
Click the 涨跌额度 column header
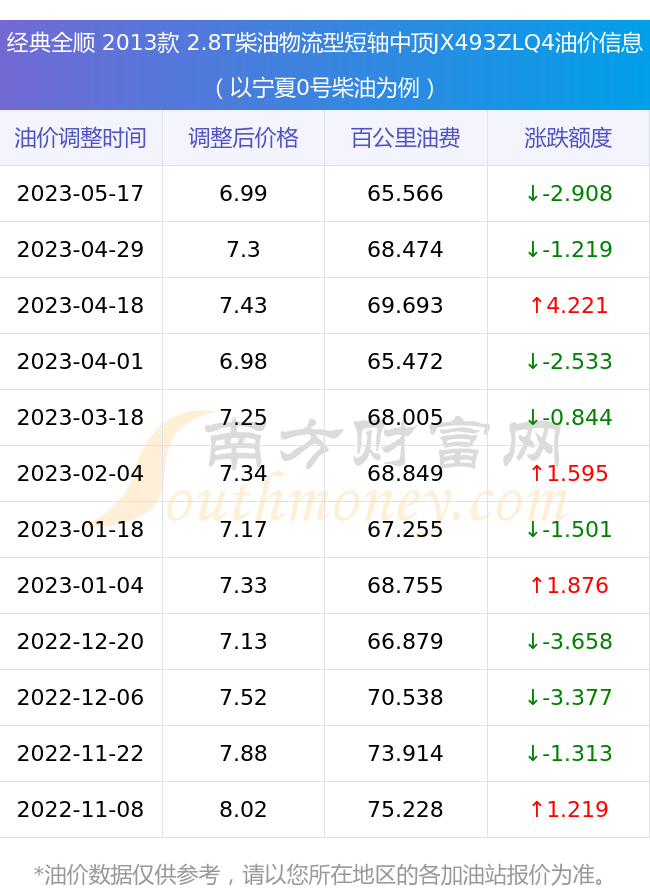(x=568, y=138)
